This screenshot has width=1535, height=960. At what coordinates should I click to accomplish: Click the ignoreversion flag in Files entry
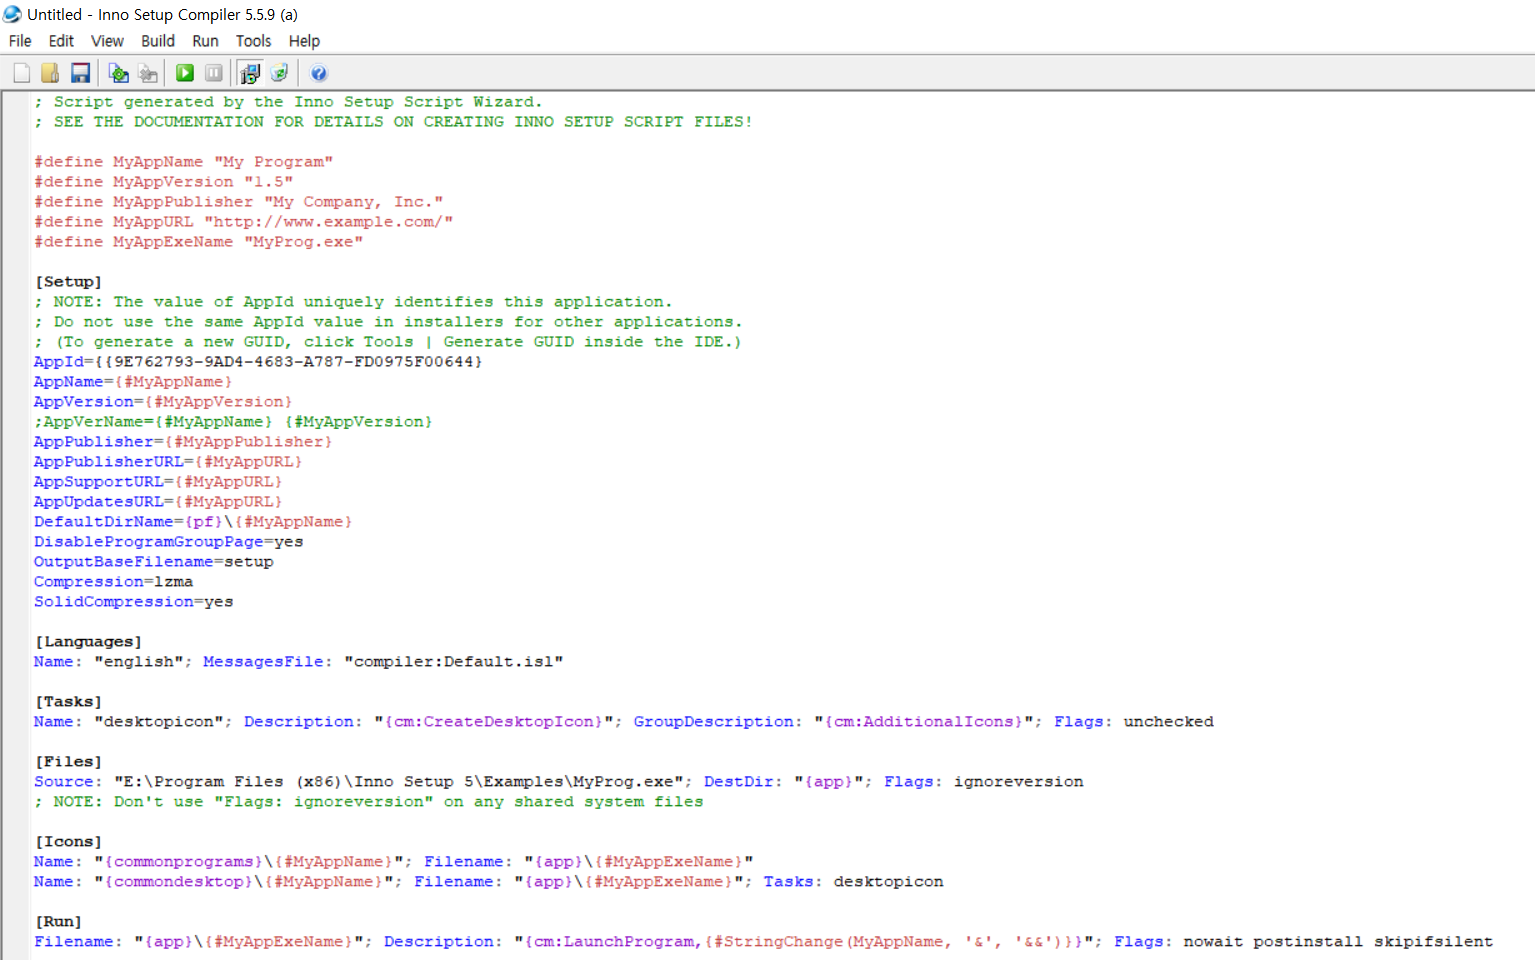coord(1018,782)
